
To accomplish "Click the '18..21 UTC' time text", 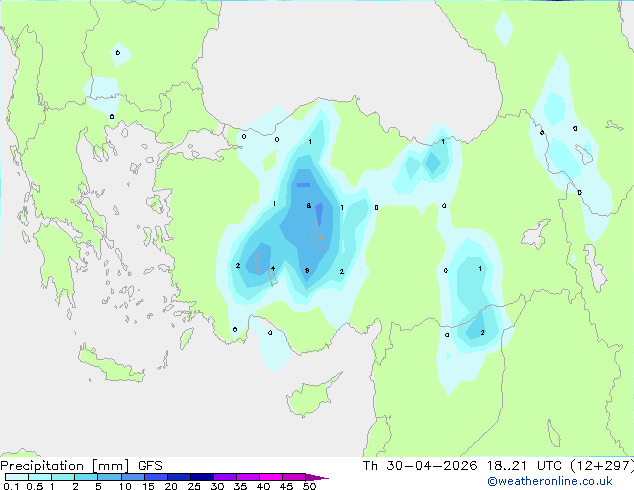I will tap(524, 466).
